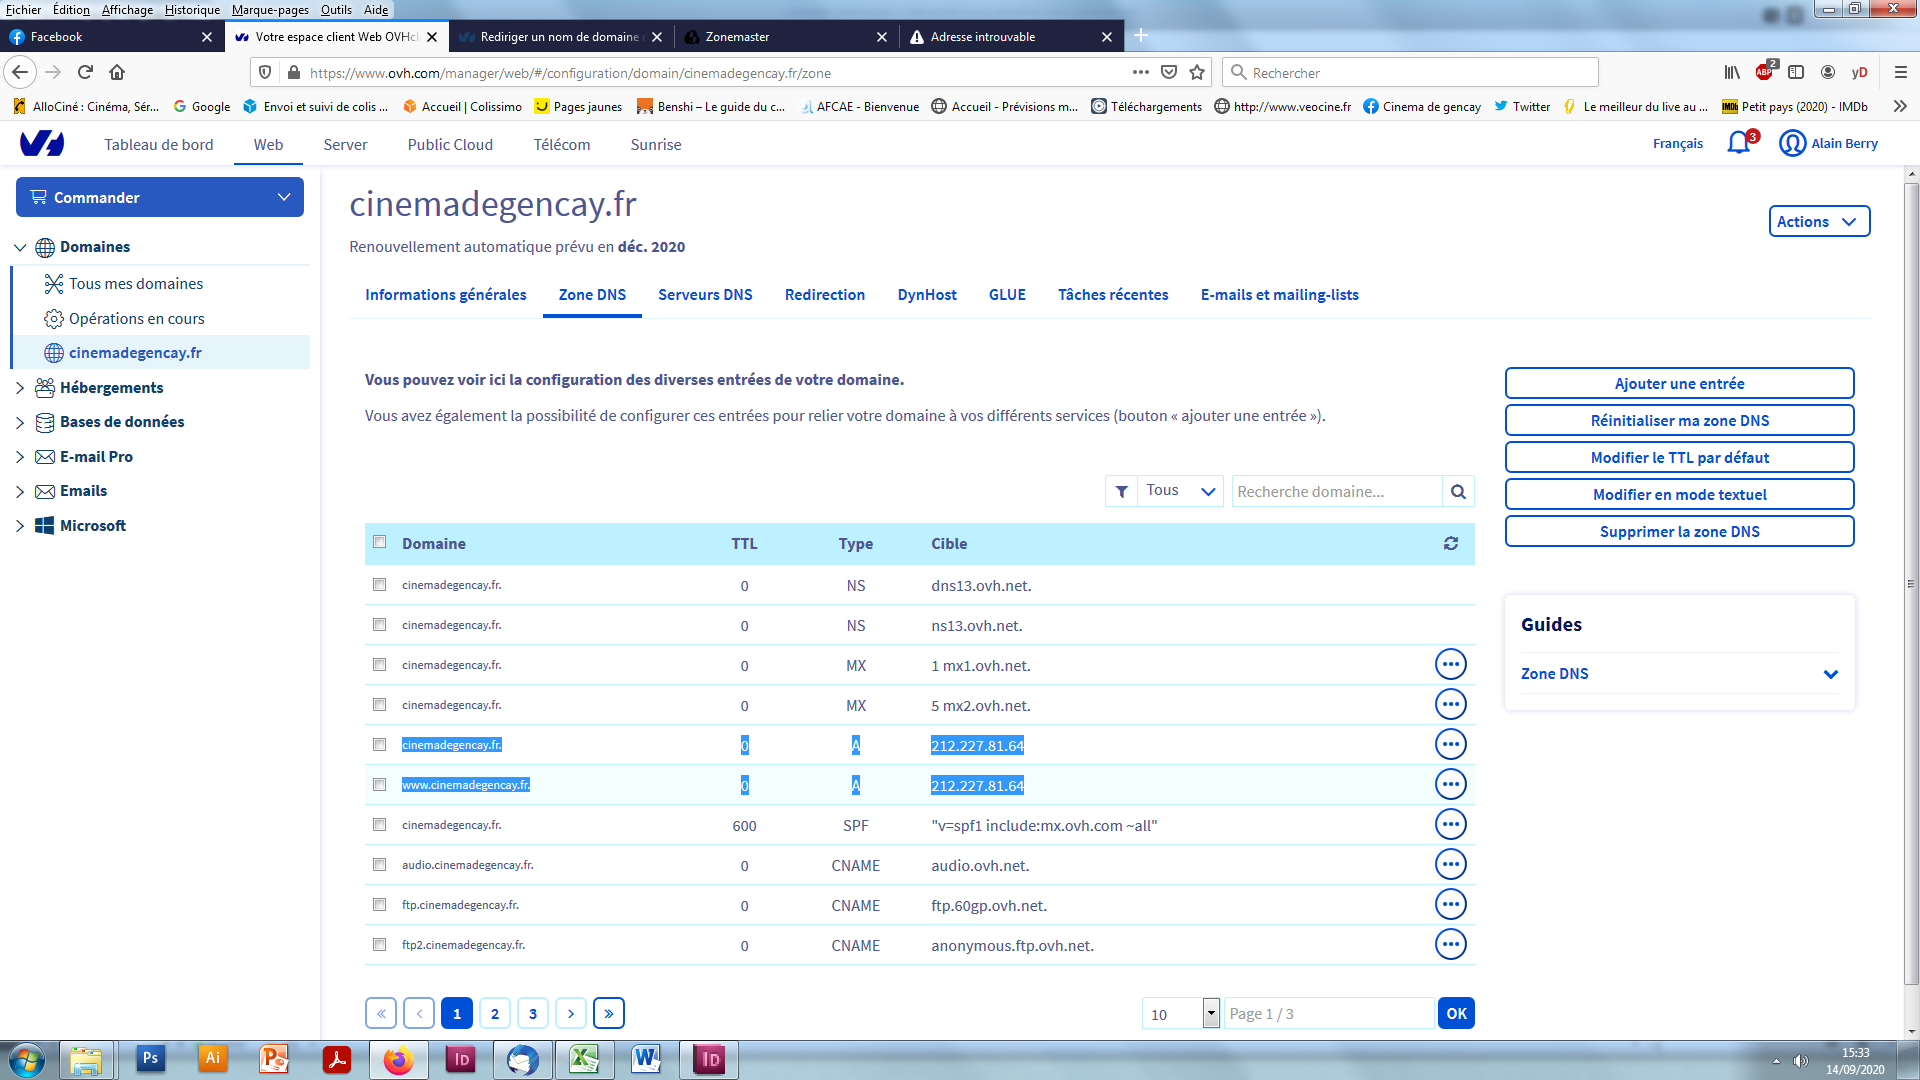Open the Redirection tab

point(824,294)
